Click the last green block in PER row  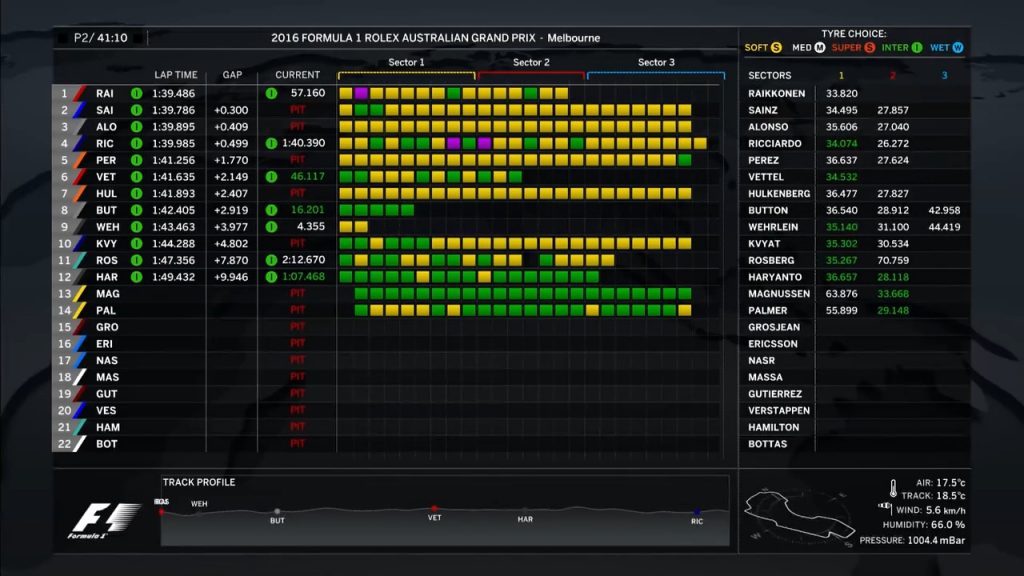point(685,160)
